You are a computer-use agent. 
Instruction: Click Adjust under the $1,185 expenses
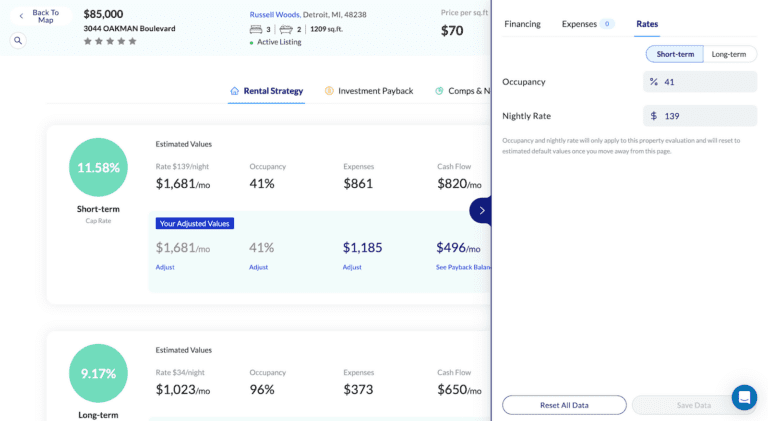[x=352, y=267]
